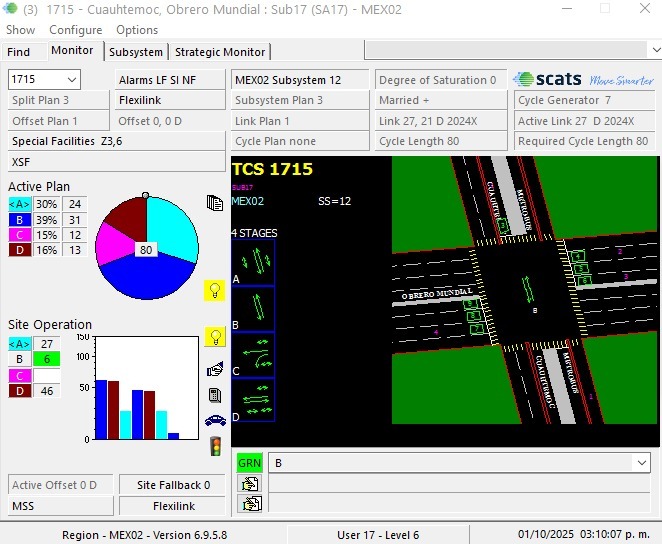This screenshot has height=544, width=662.
Task: Click the hand writing on multiple pages icon
Action: [250, 504]
